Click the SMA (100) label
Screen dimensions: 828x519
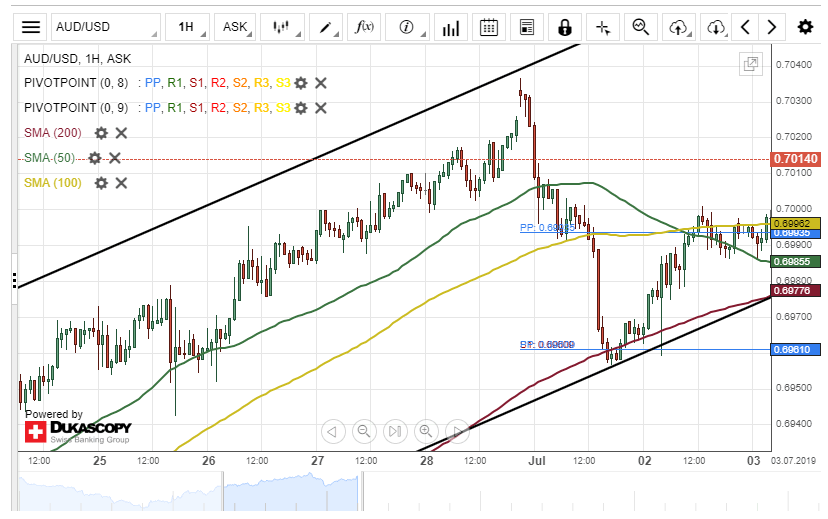point(53,183)
